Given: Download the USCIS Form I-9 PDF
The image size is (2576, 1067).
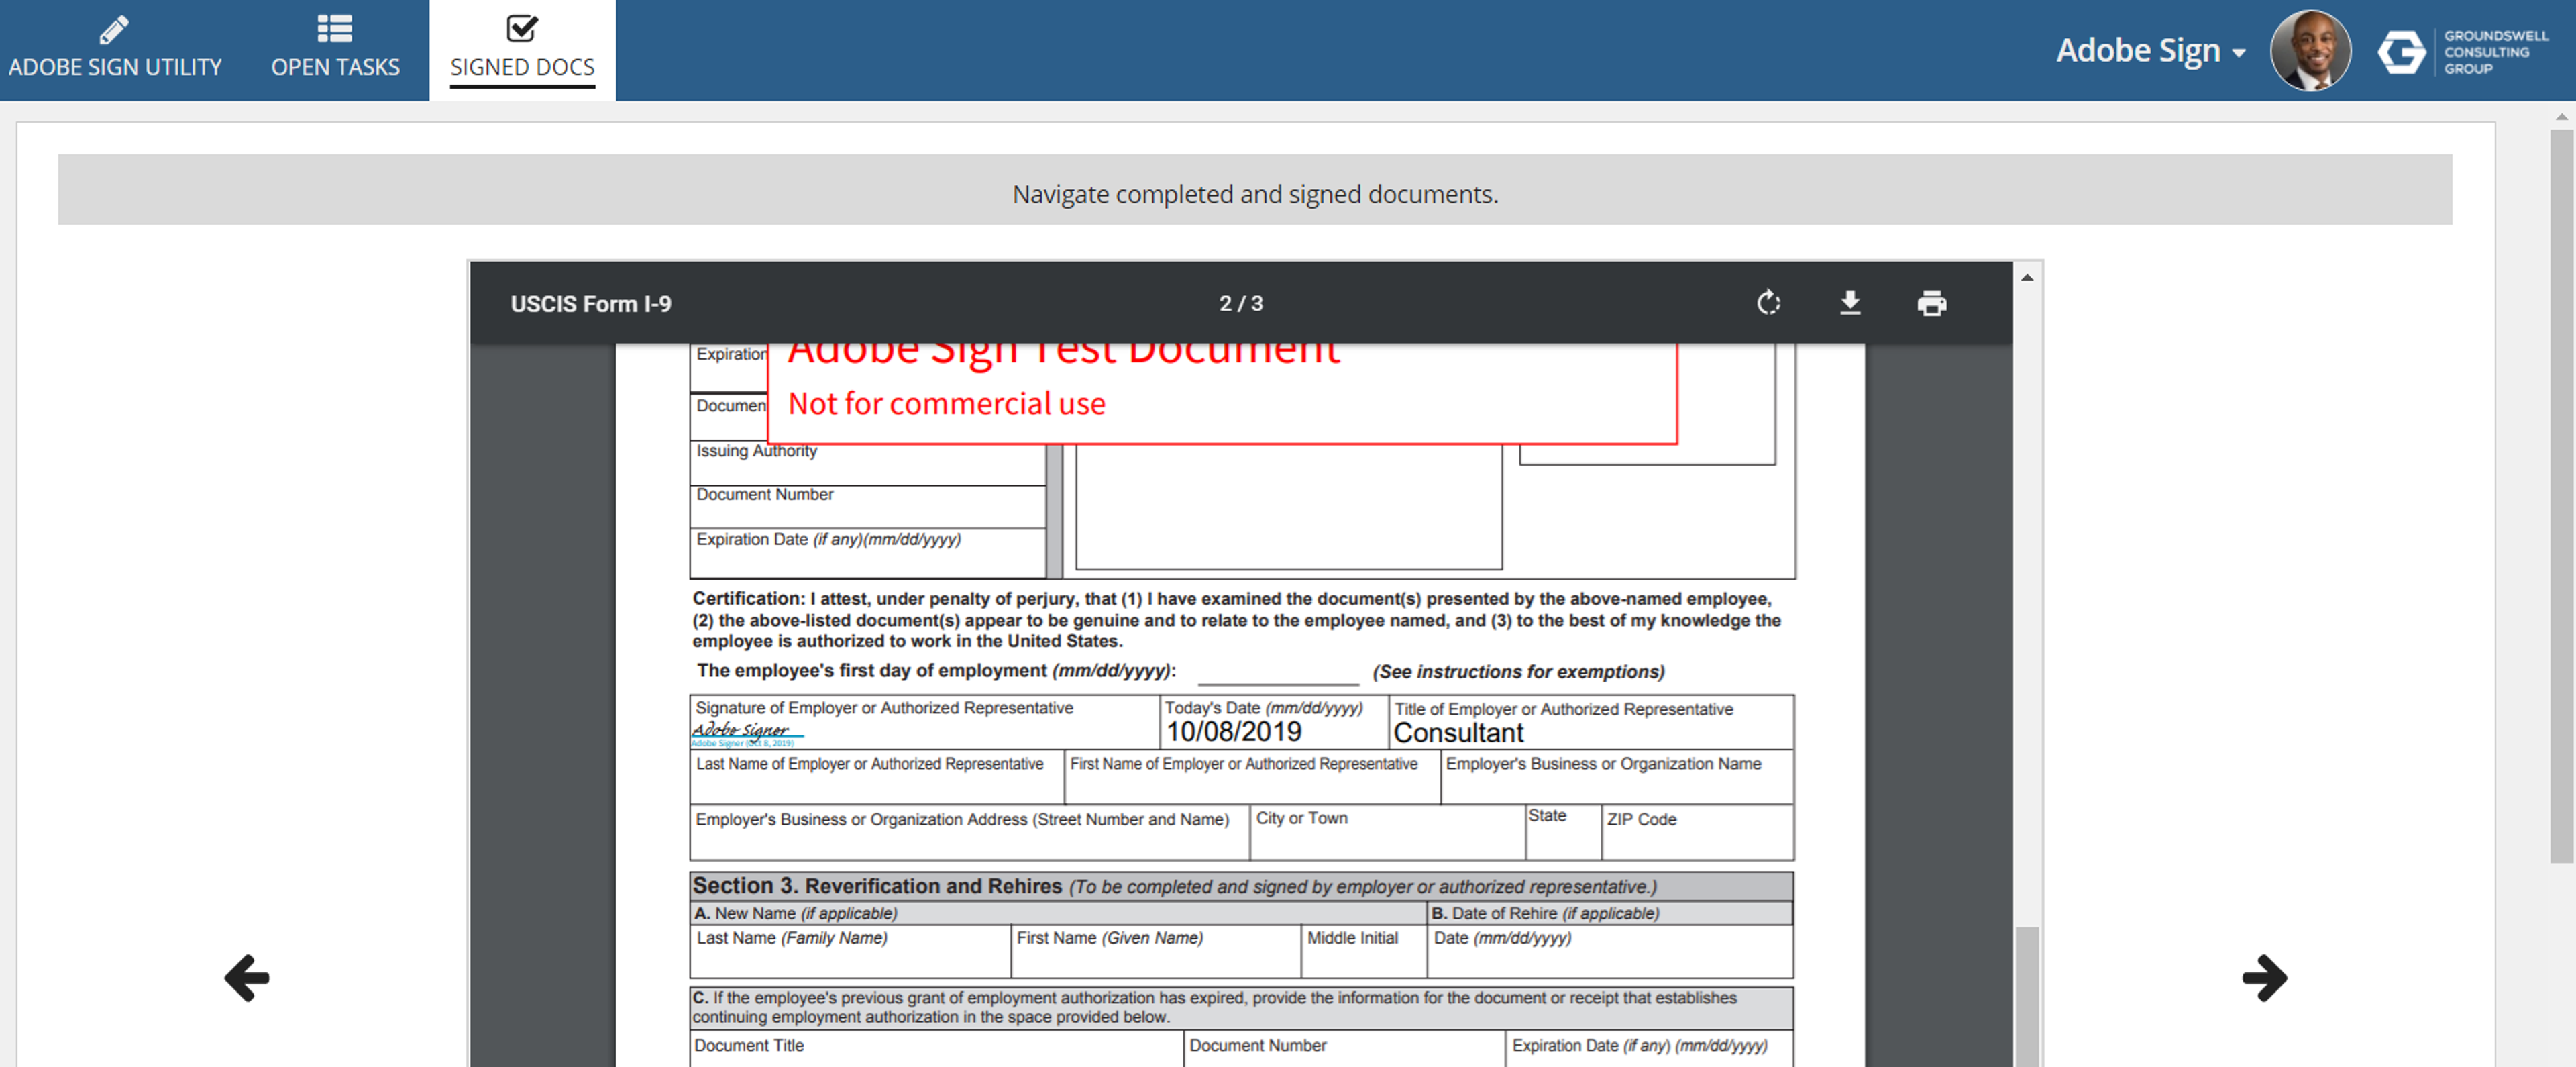Looking at the screenshot, I should coord(1850,303).
